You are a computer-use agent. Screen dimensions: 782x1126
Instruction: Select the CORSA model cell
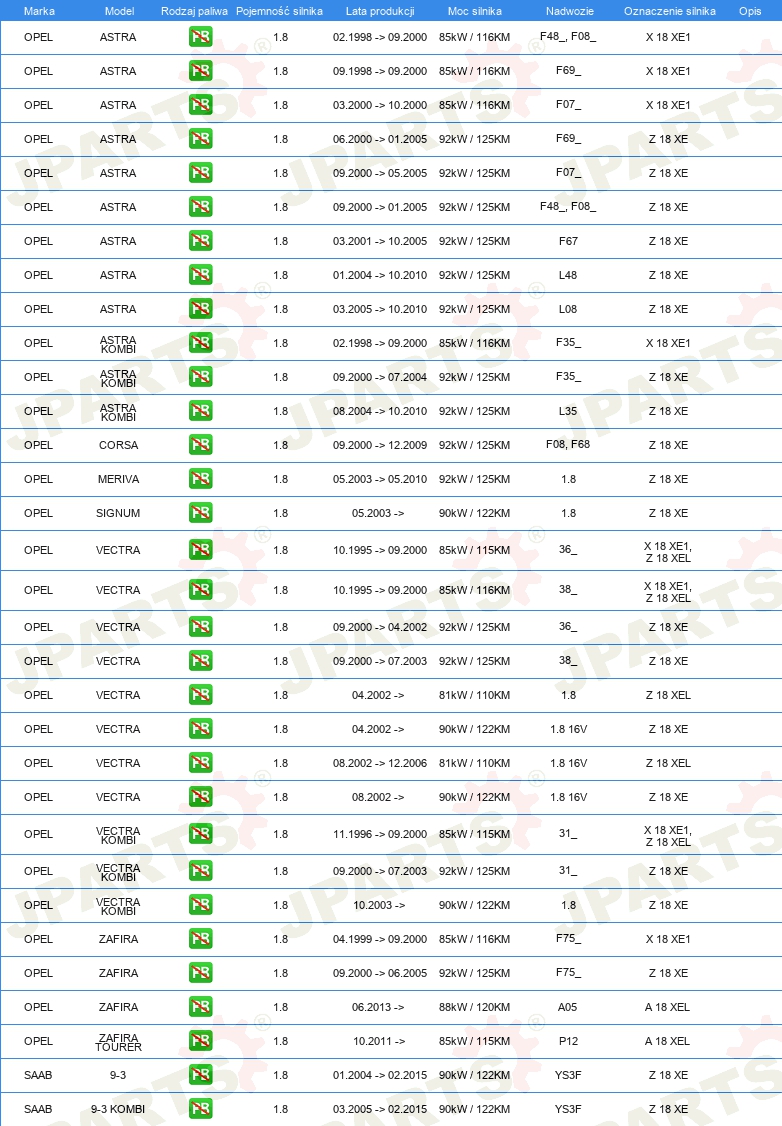coord(118,445)
